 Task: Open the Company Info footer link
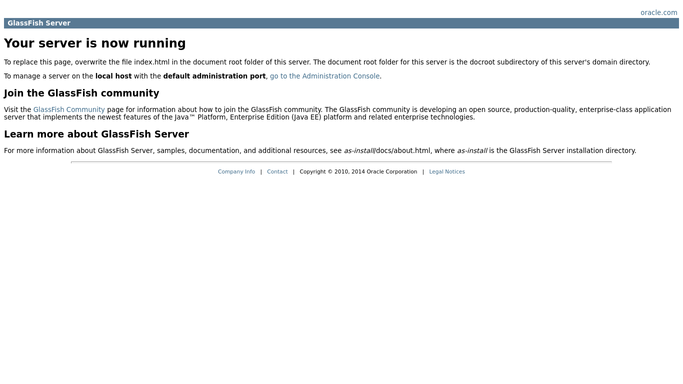[x=237, y=172]
